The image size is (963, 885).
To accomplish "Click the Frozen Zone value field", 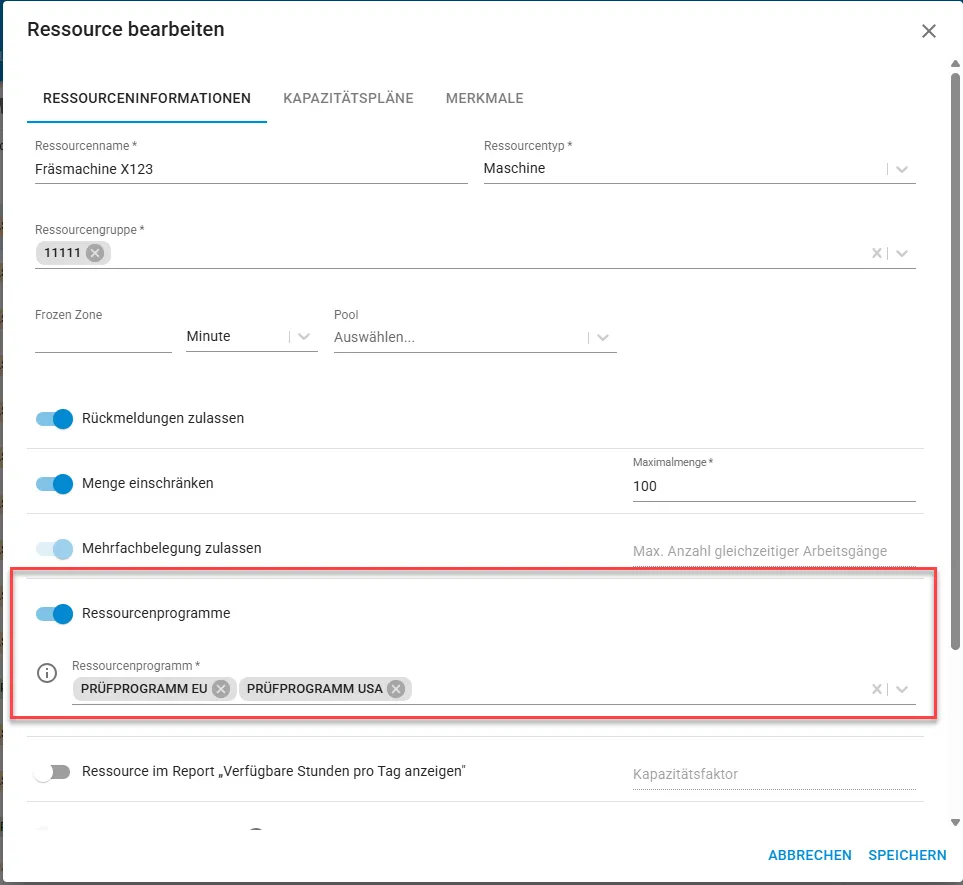I will point(103,337).
